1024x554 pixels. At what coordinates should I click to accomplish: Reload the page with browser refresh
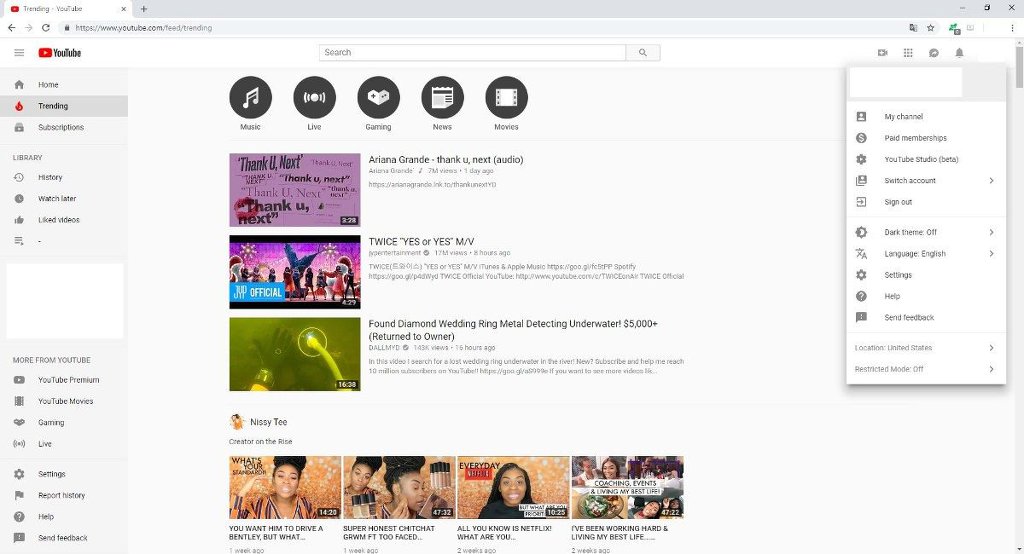(x=46, y=27)
